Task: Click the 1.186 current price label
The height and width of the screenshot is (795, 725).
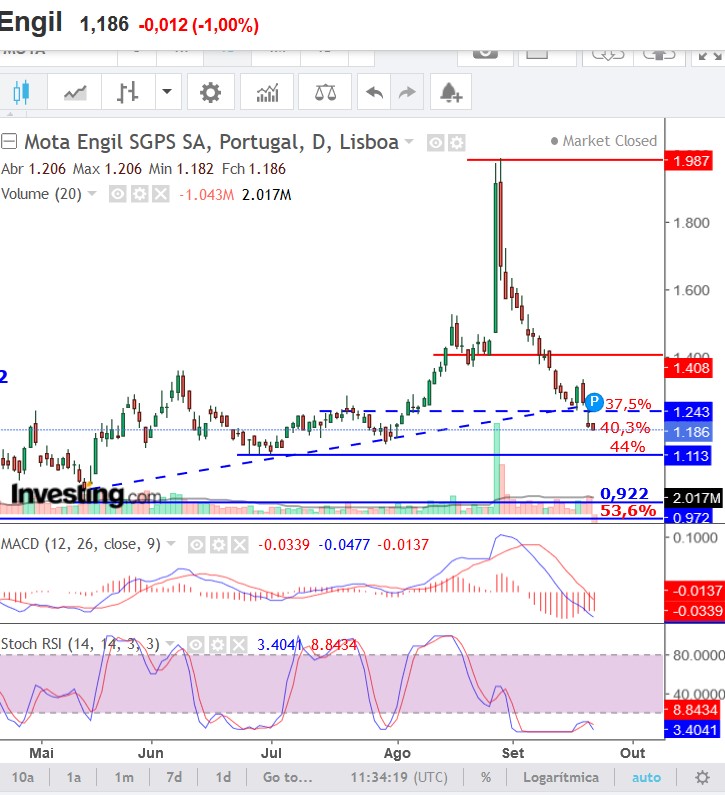Action: [x=688, y=432]
